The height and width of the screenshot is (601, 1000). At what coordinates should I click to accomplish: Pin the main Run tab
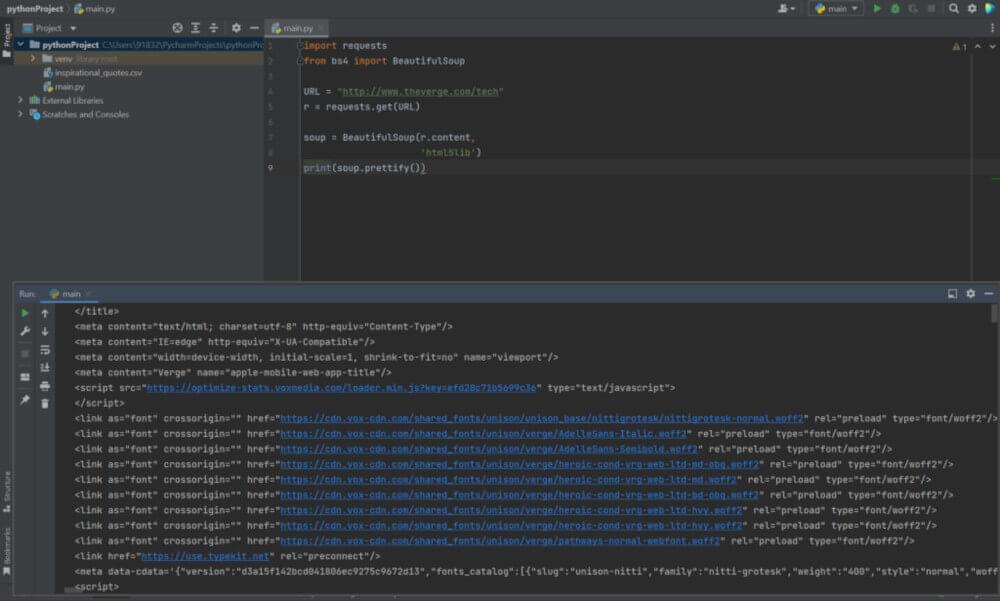click(x=24, y=397)
